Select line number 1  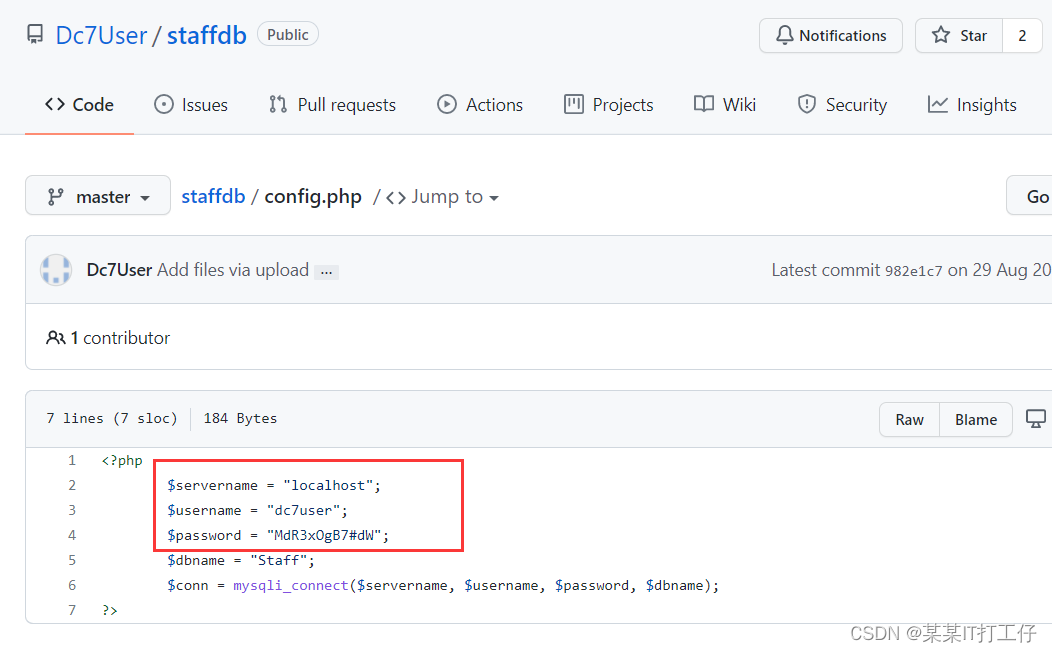(72, 460)
